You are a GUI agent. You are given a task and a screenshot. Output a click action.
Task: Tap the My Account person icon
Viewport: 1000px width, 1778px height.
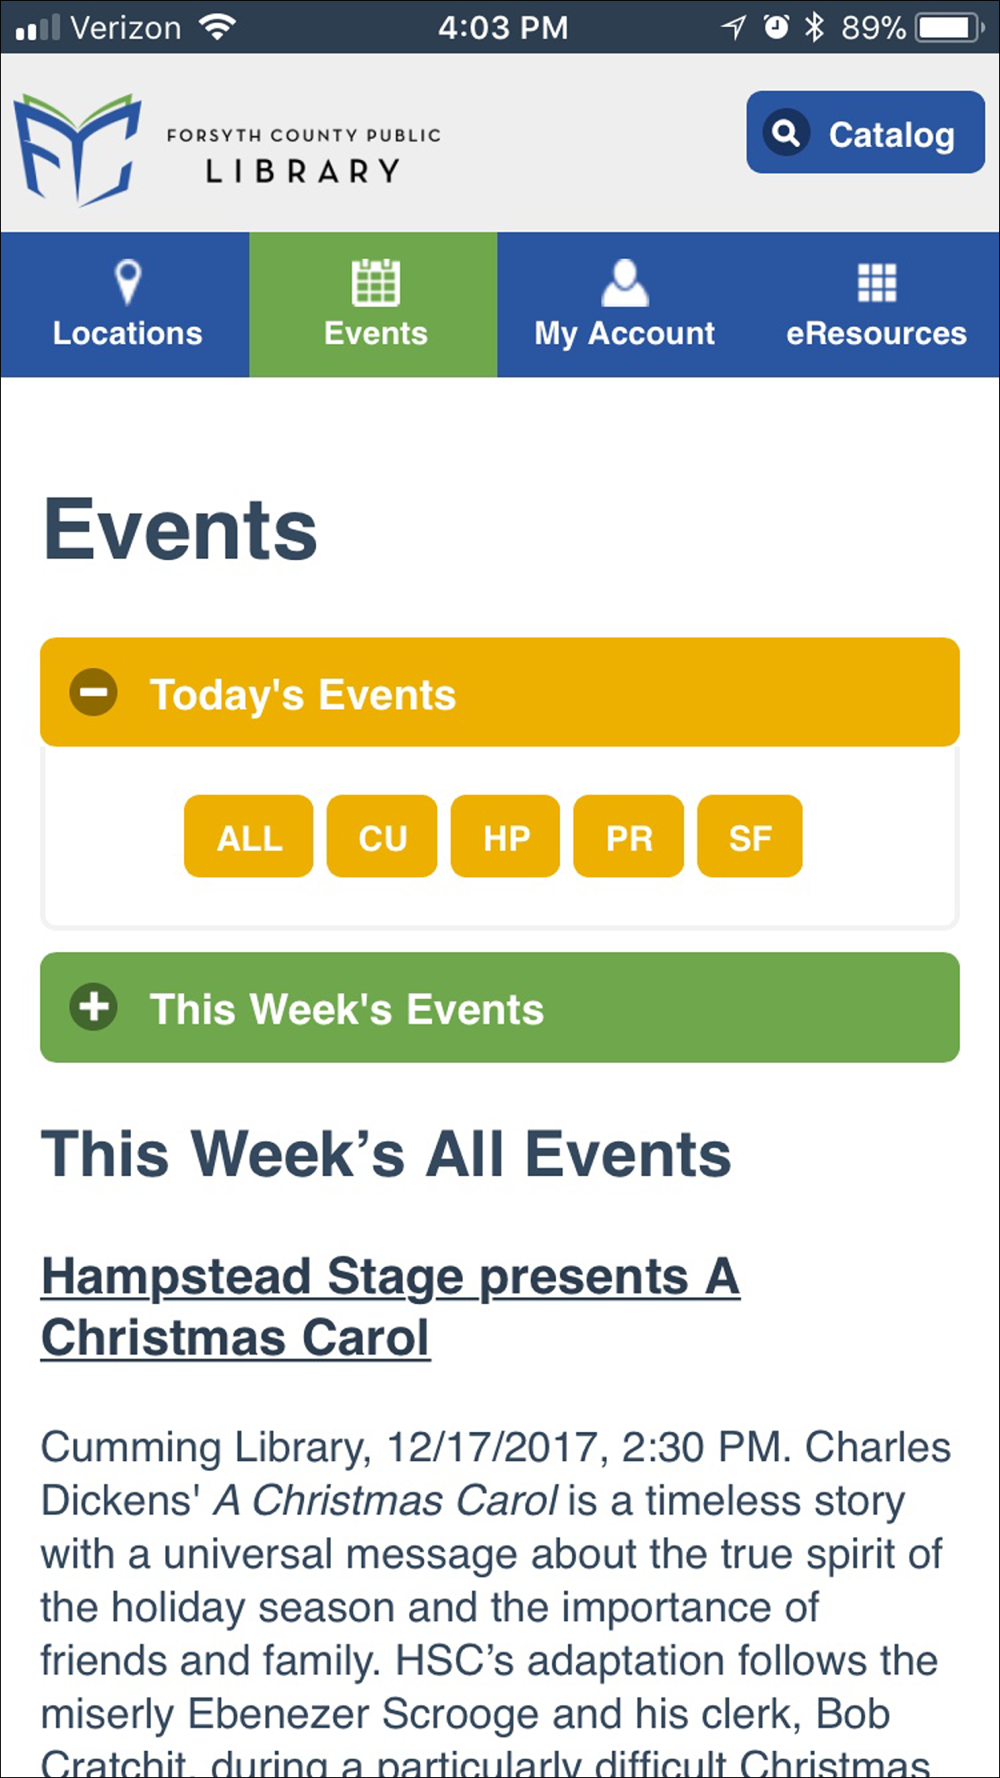625,282
